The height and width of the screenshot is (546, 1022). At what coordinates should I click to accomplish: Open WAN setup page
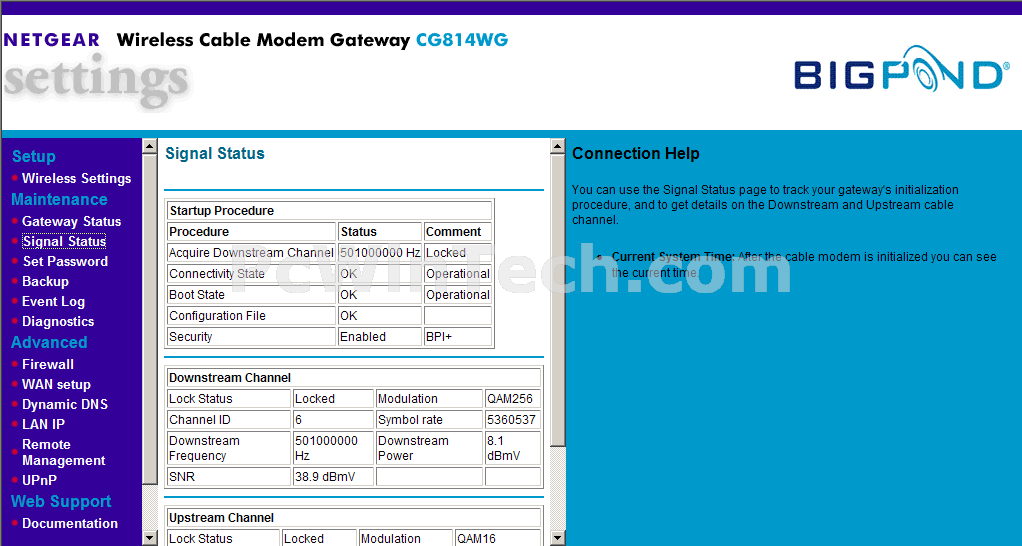[56, 384]
